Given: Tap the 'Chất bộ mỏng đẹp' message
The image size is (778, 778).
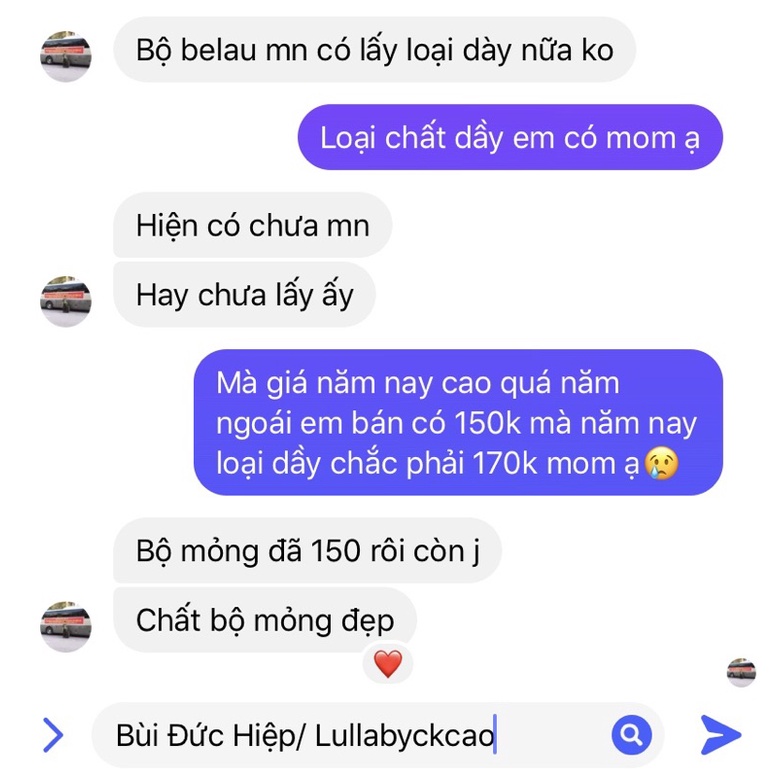Looking at the screenshot, I should coord(265,620).
